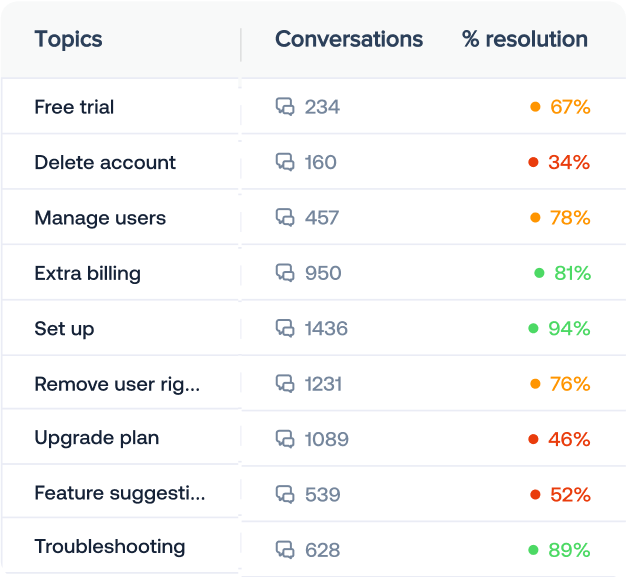Screen dimensions: 626x577
Task: Open the Free trial topic
Action: pos(74,107)
